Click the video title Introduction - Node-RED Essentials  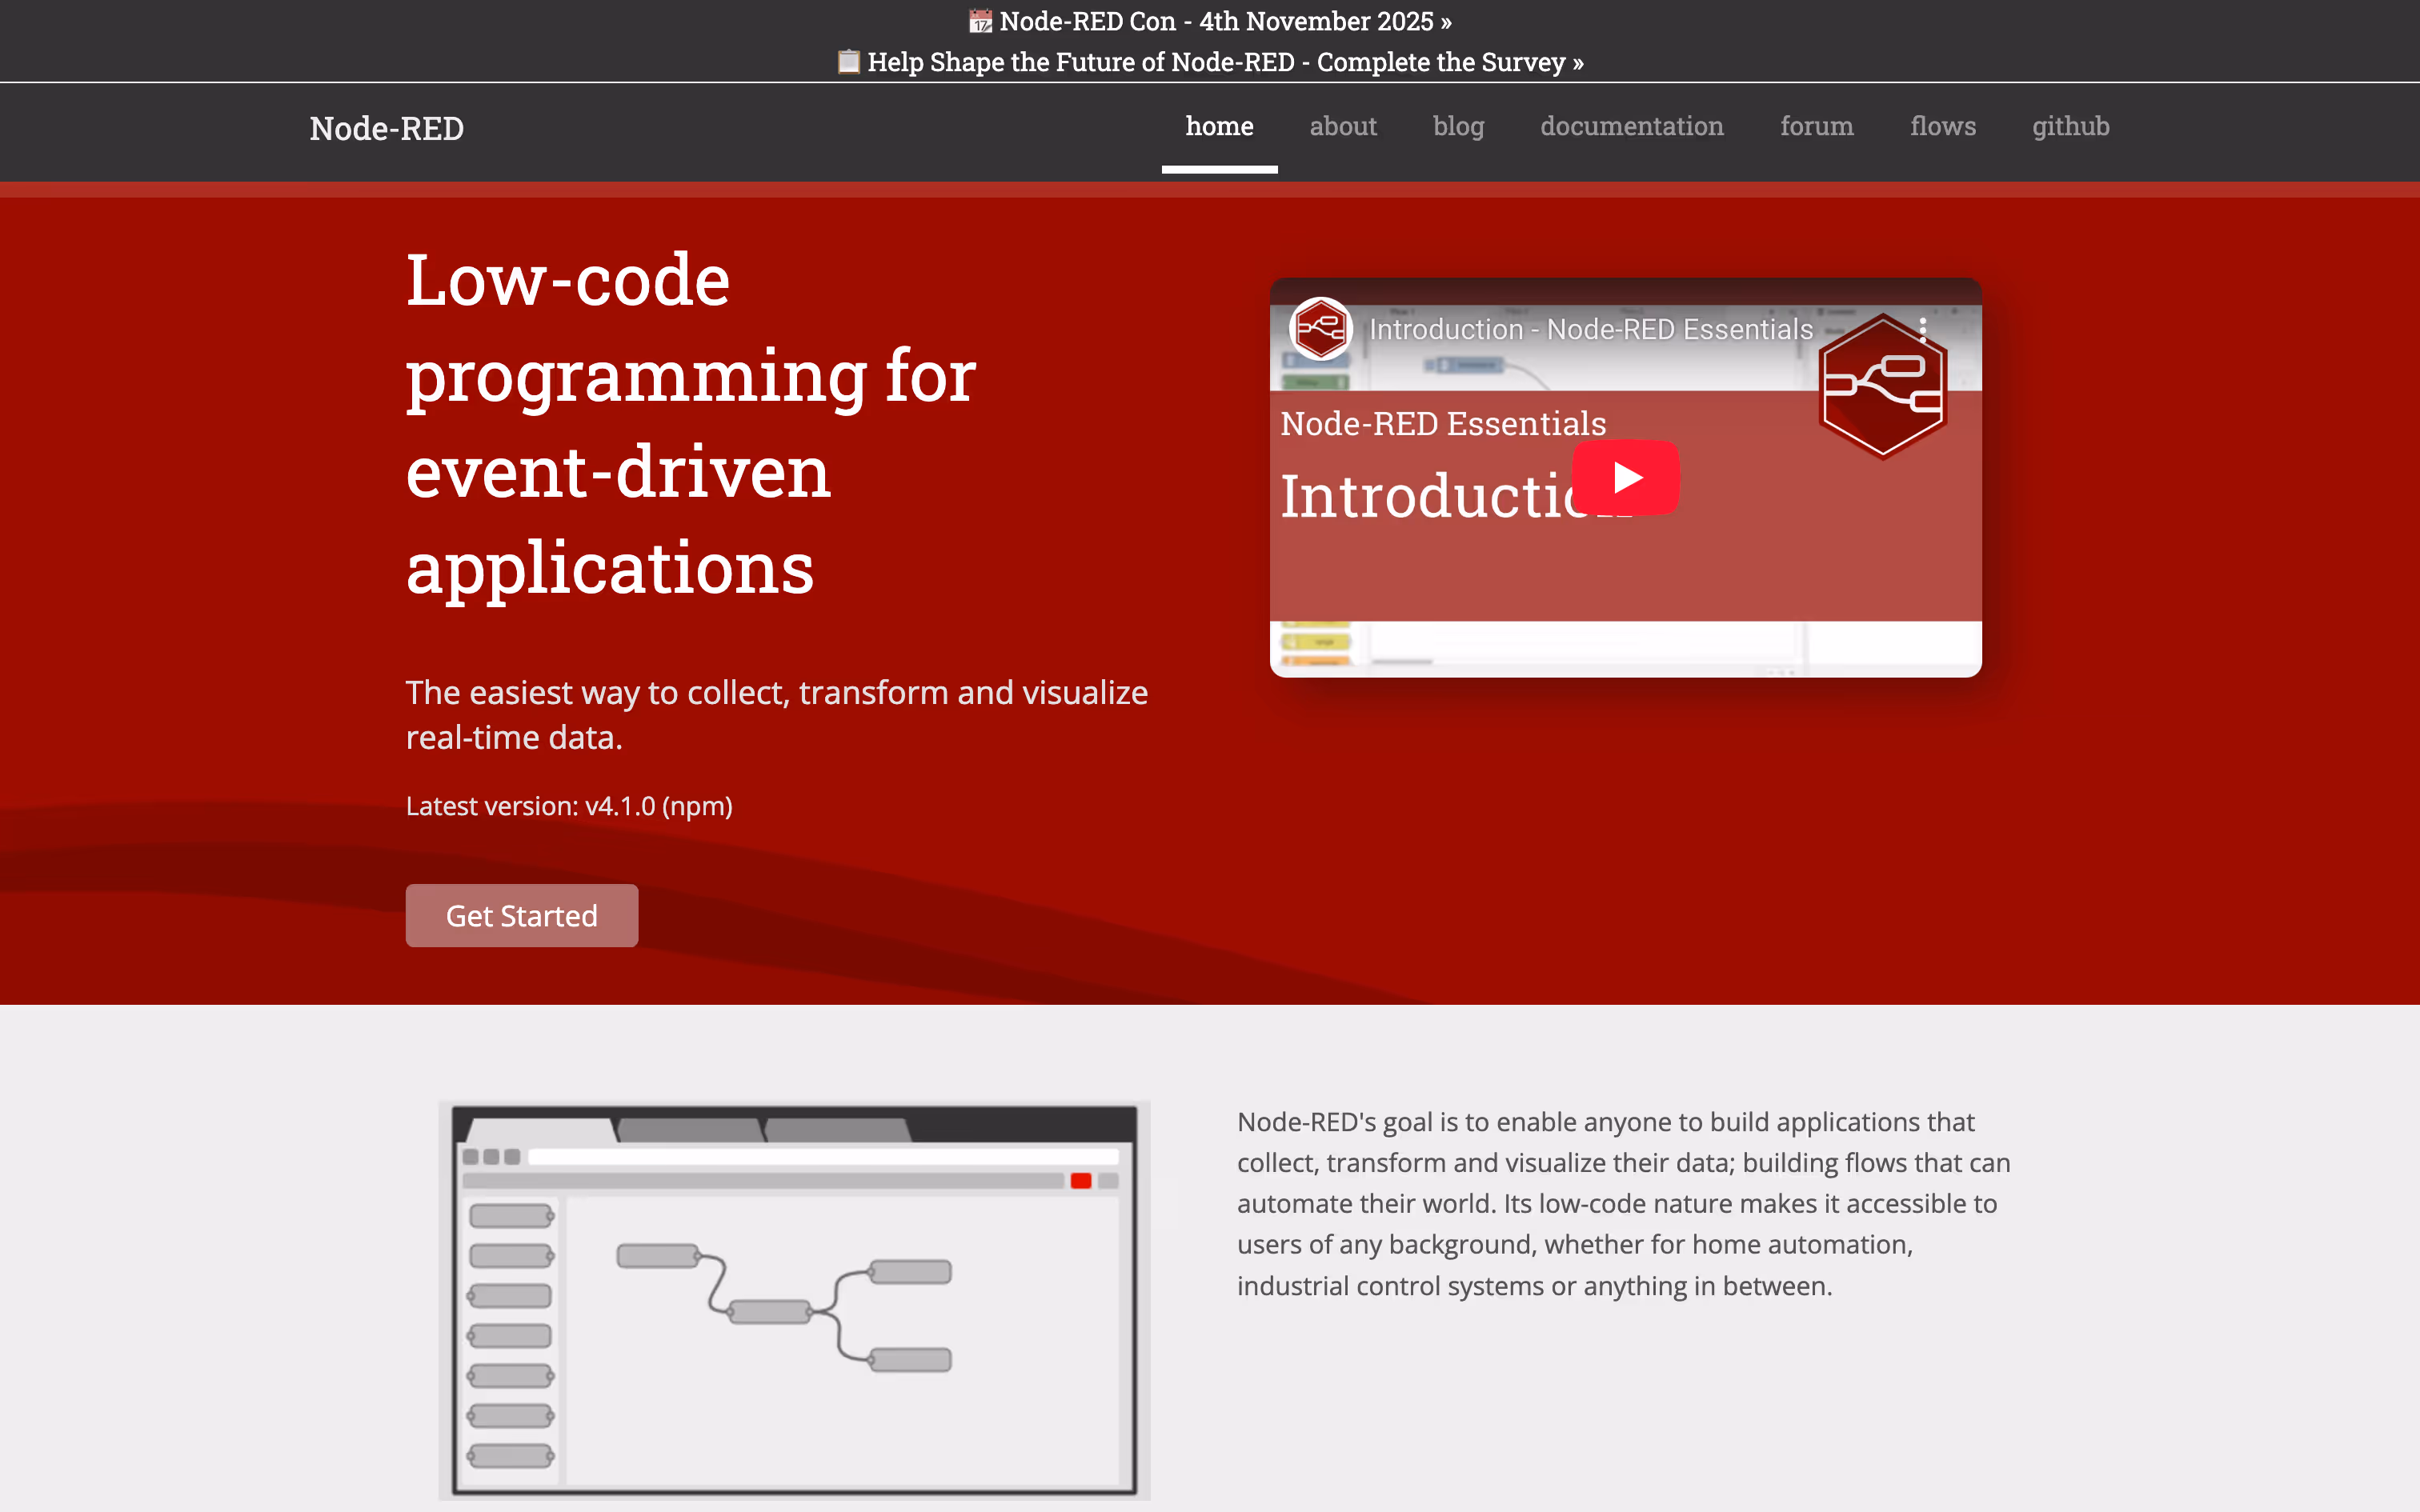tap(1590, 329)
